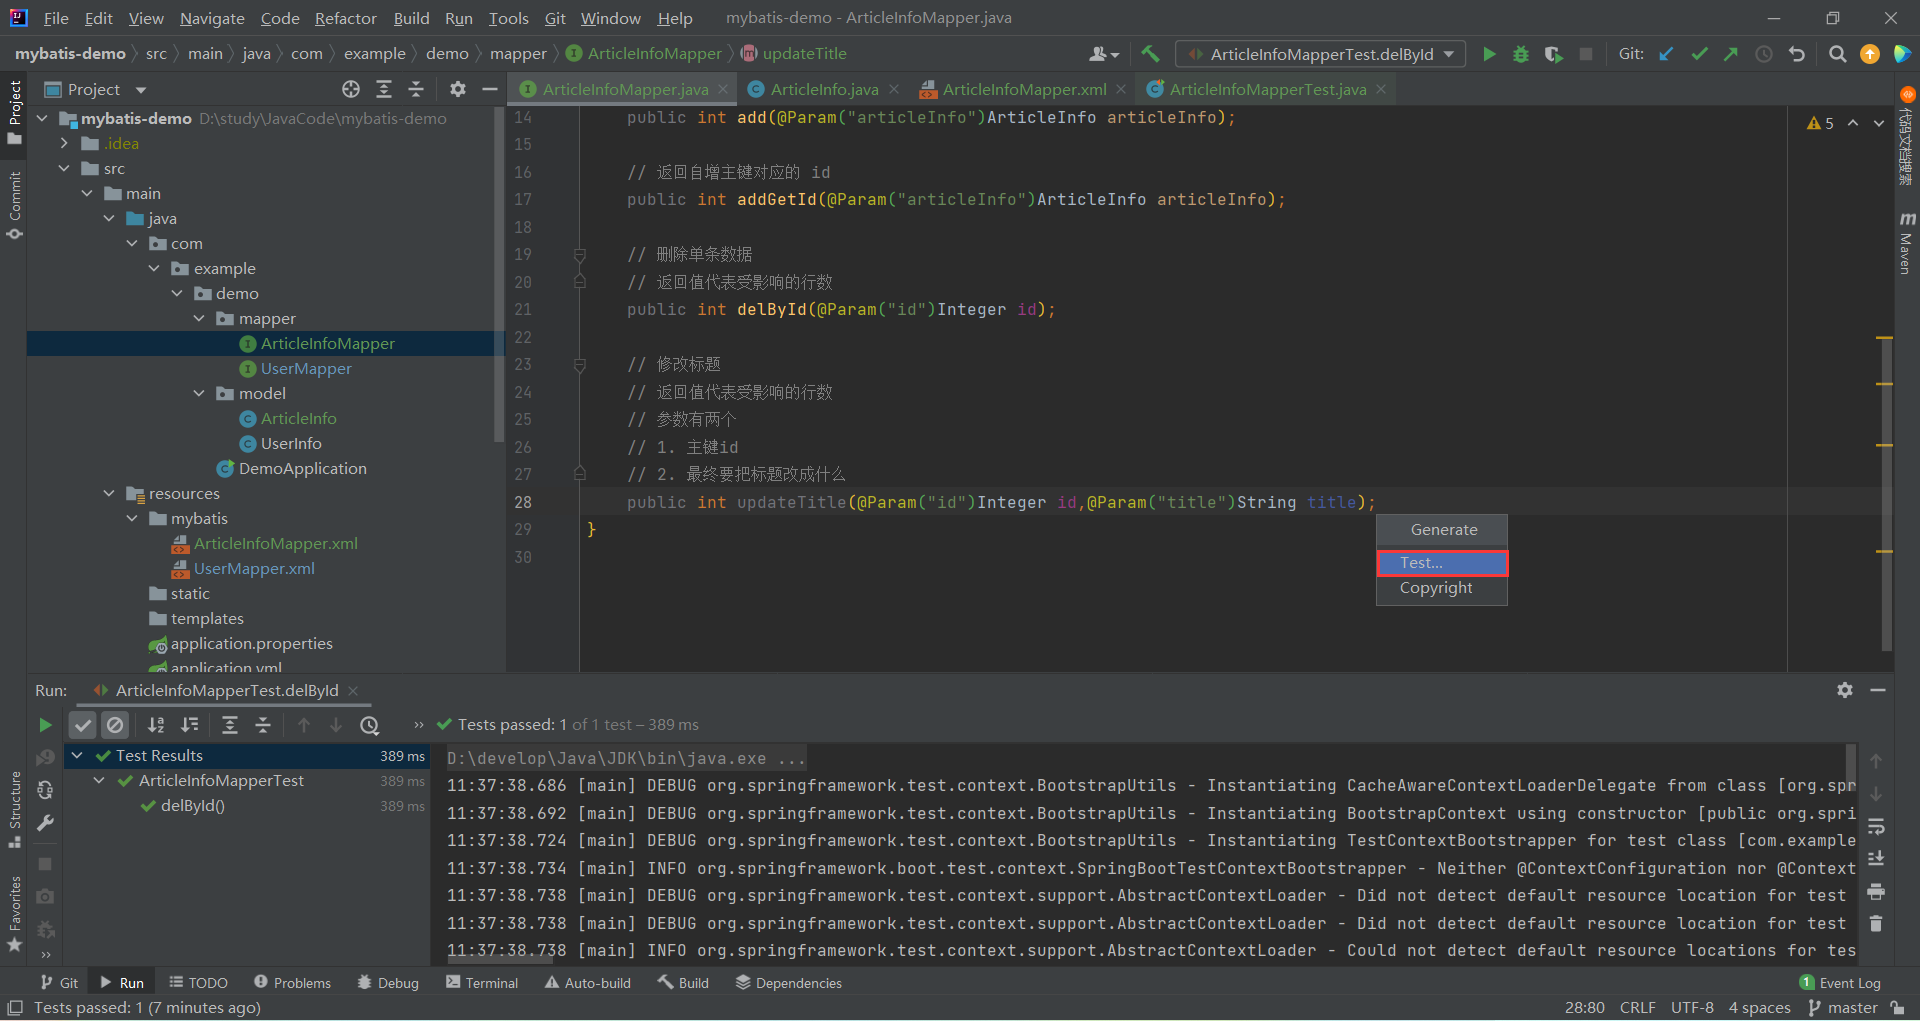This screenshot has width=1920, height=1021.
Task: Collapse the mapper package node
Action: [x=199, y=318]
